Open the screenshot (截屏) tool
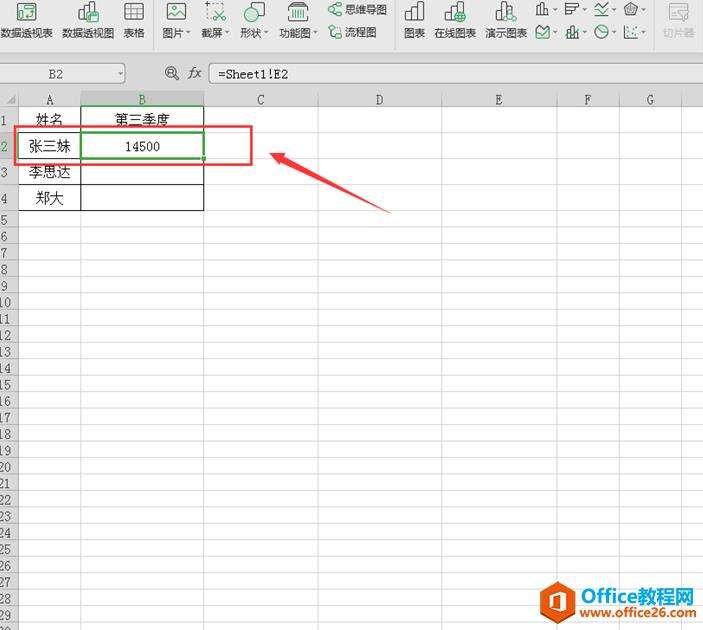 [215, 20]
